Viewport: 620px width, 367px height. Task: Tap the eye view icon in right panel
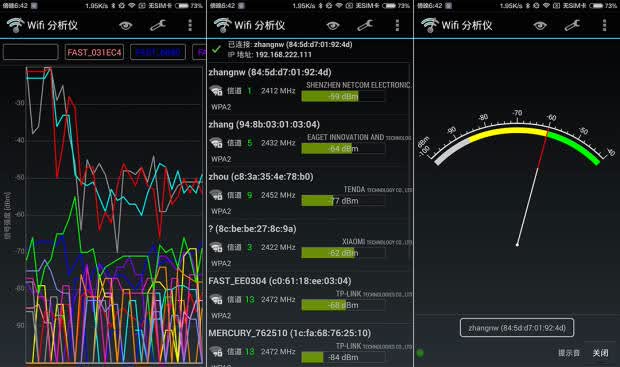point(540,26)
